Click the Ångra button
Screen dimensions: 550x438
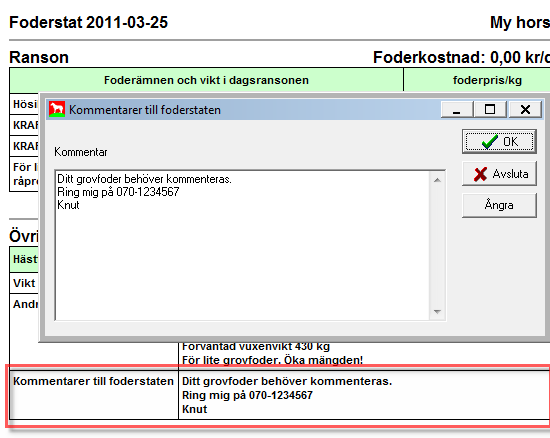coord(499,205)
